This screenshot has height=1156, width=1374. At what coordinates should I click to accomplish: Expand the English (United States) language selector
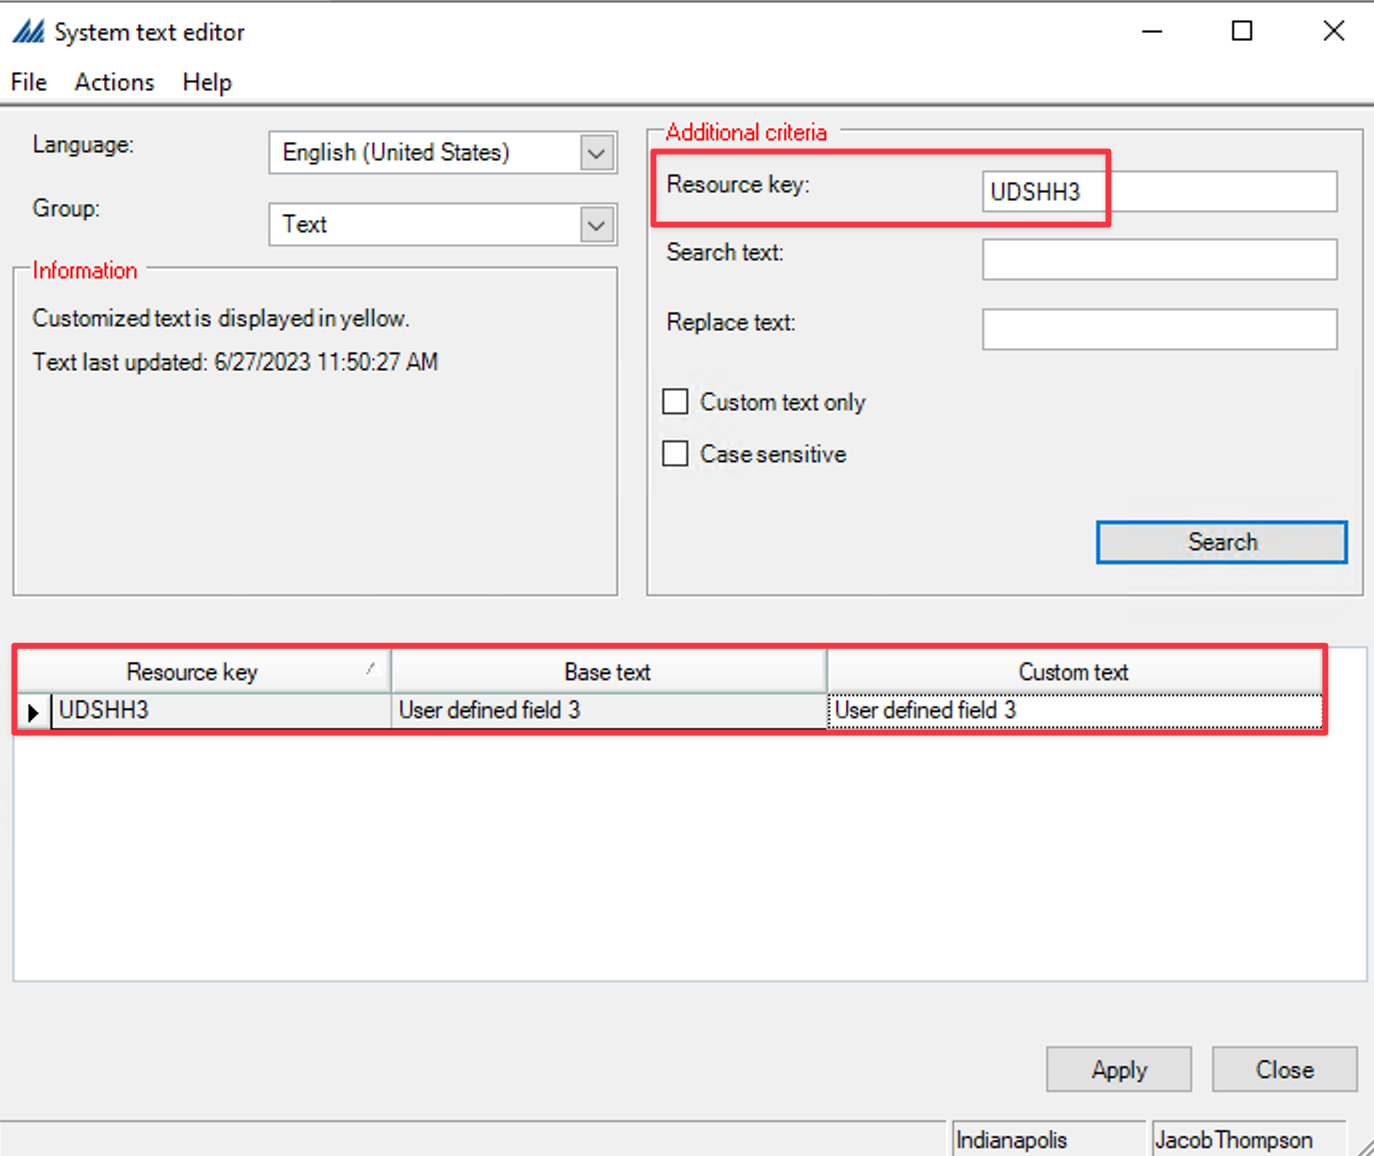(x=596, y=152)
